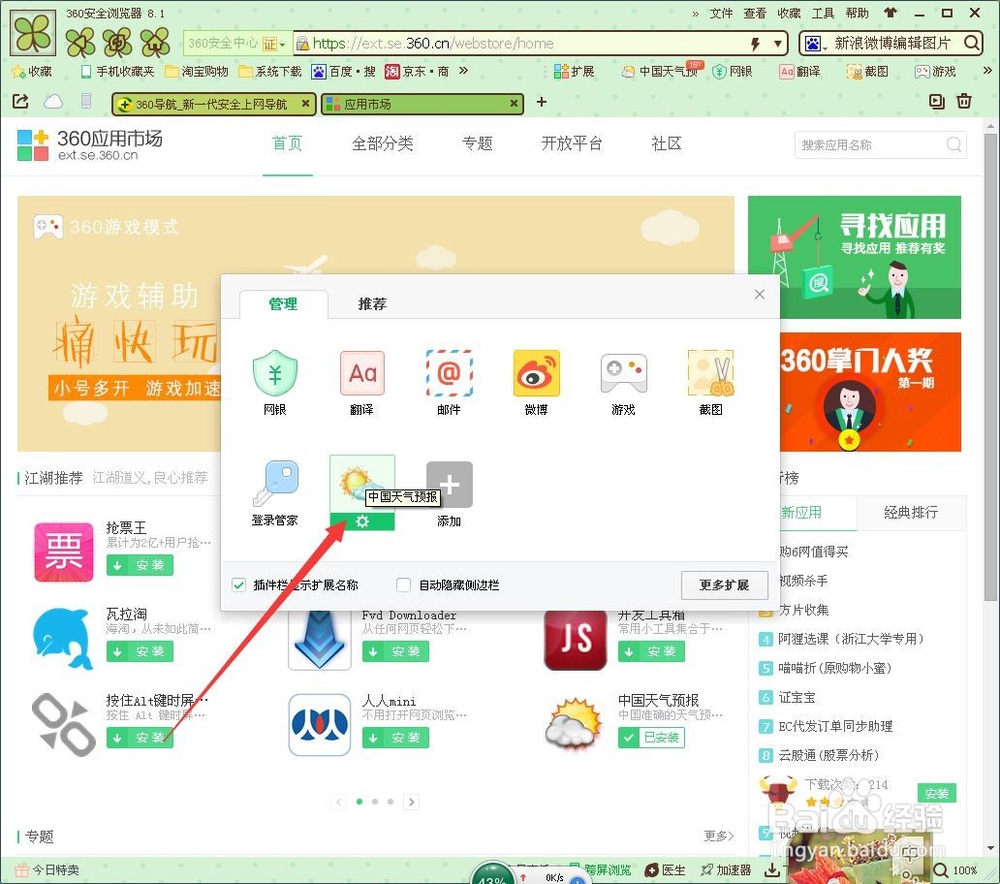The width and height of the screenshot is (1000, 884).
Task: Click the 100% zoom control in the status bar
Action: tap(959, 870)
